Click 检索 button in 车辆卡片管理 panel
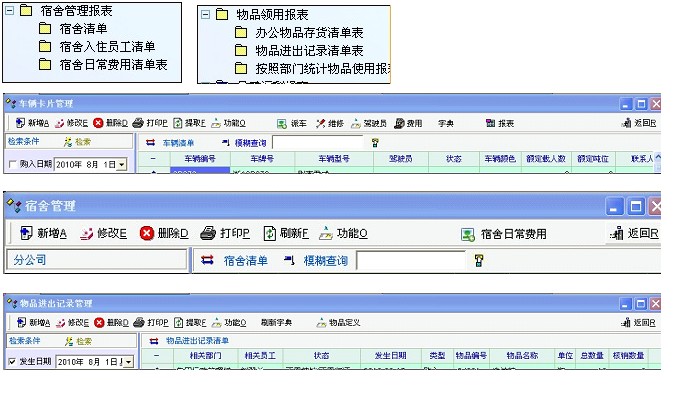682x397 pixels. (x=77, y=142)
